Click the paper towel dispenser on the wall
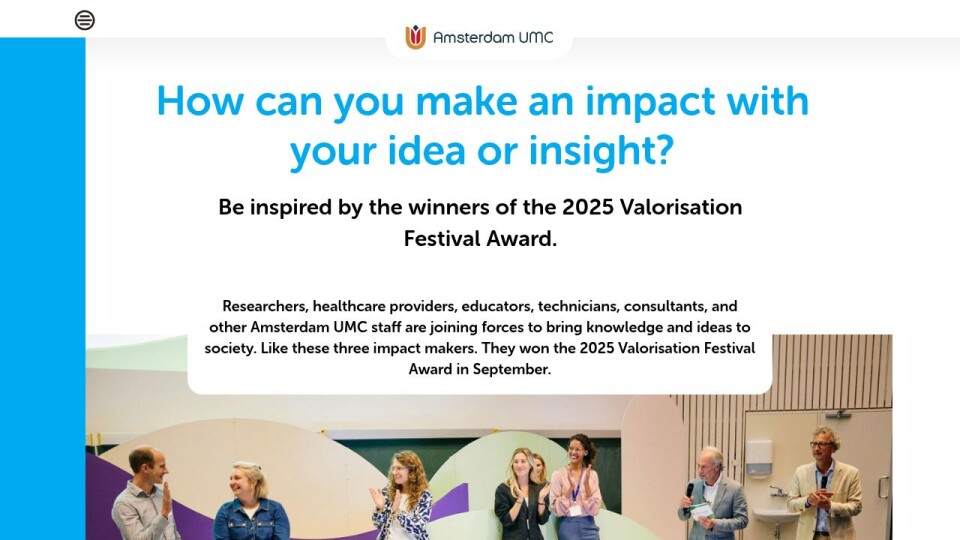This screenshot has height=540, width=960. pyautogui.click(x=758, y=457)
